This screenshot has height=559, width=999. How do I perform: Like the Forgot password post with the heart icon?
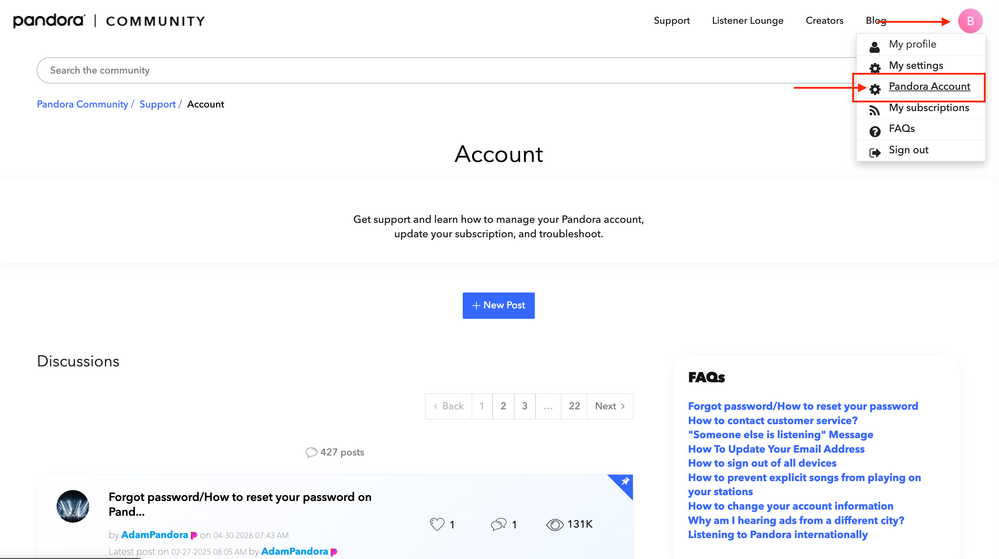pyautogui.click(x=436, y=524)
